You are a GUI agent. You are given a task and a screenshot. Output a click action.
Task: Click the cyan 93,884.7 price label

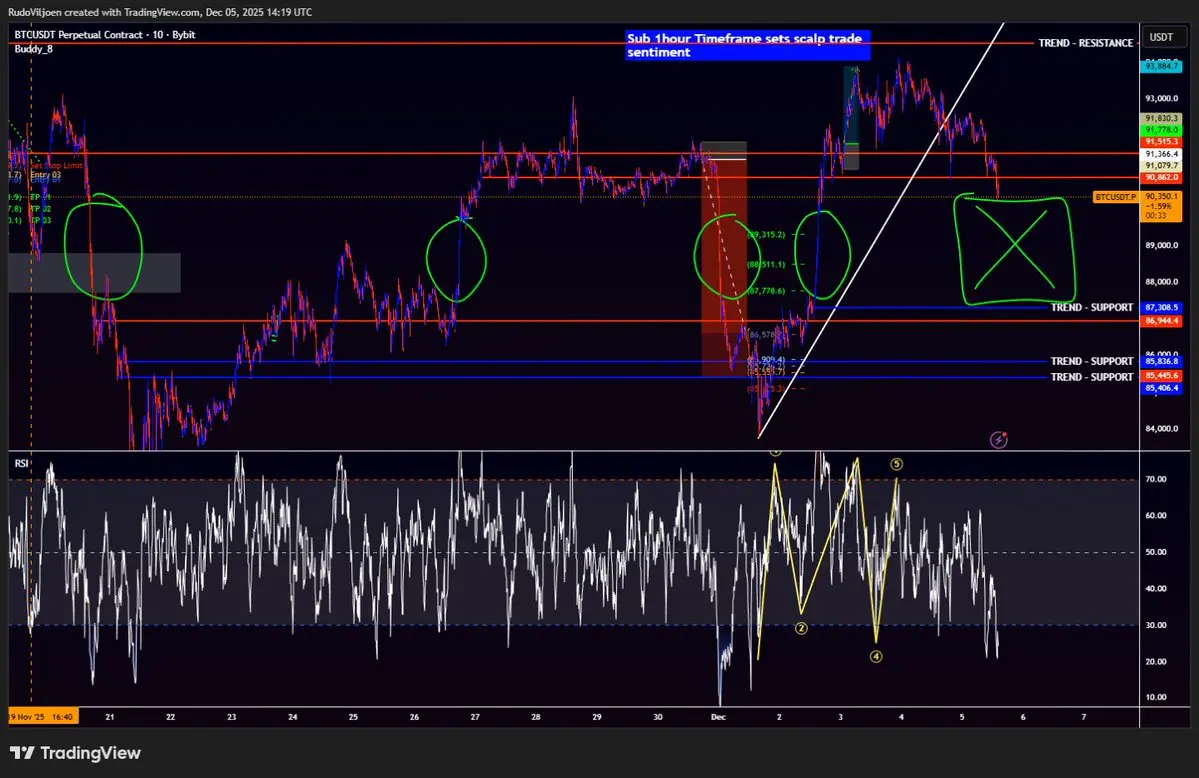coord(1162,67)
